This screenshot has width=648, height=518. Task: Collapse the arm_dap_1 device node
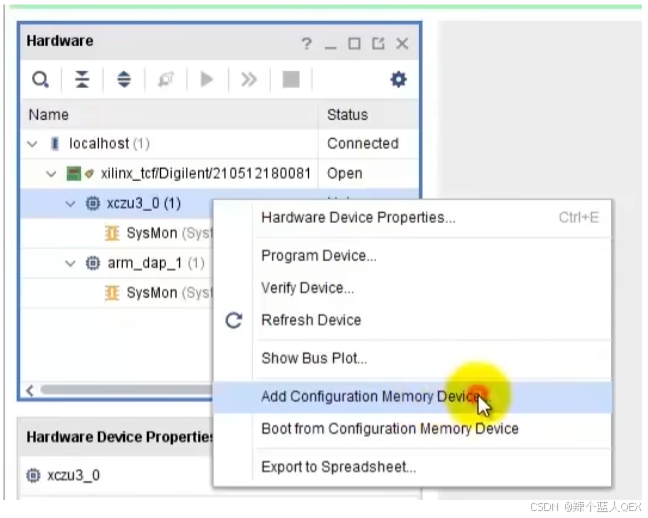(x=71, y=263)
